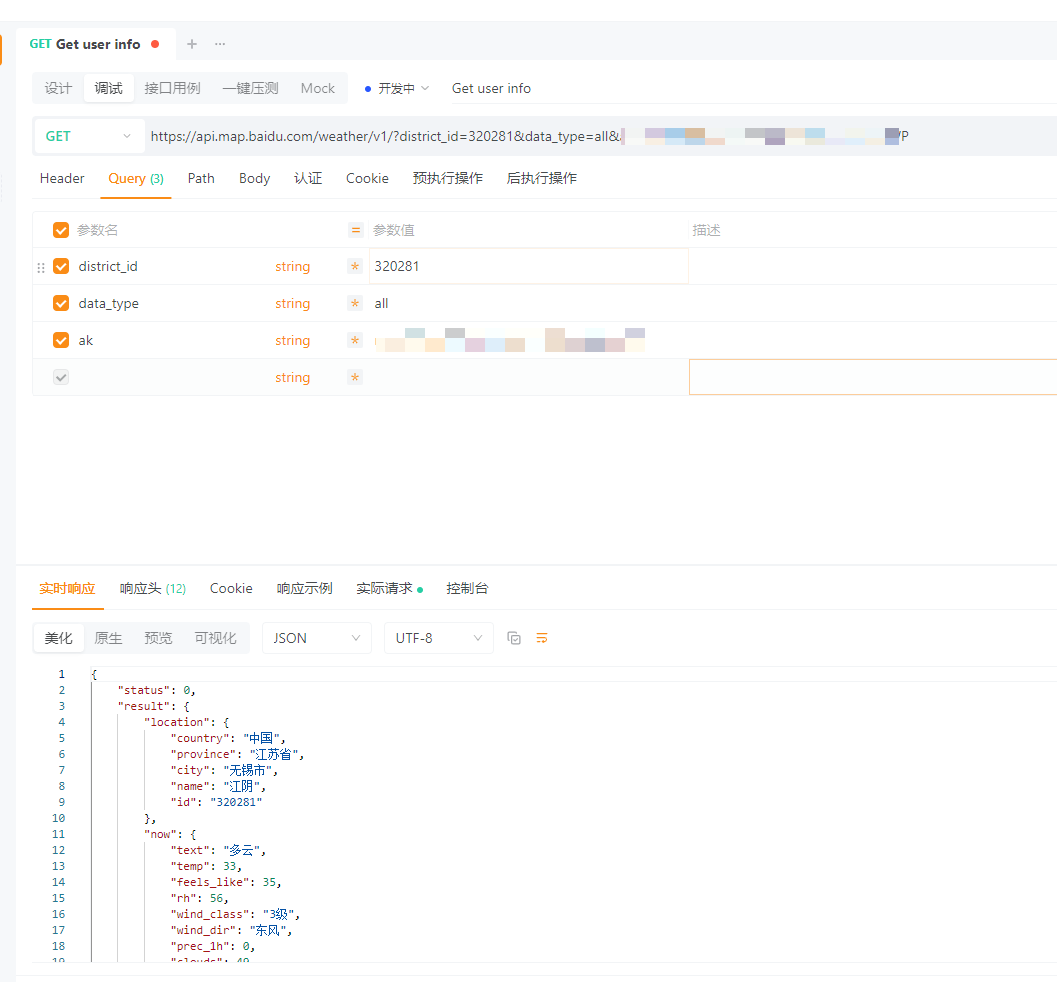Click the request URL input field
This screenshot has width=1057, height=982.
600,136
